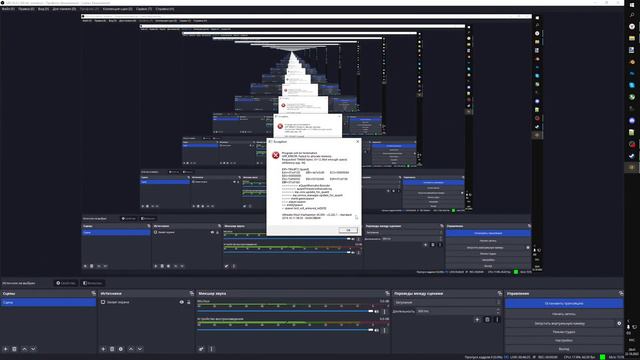Move source down arrow in Sources panel
This screenshot has width=640, height=360.
pos(140,349)
